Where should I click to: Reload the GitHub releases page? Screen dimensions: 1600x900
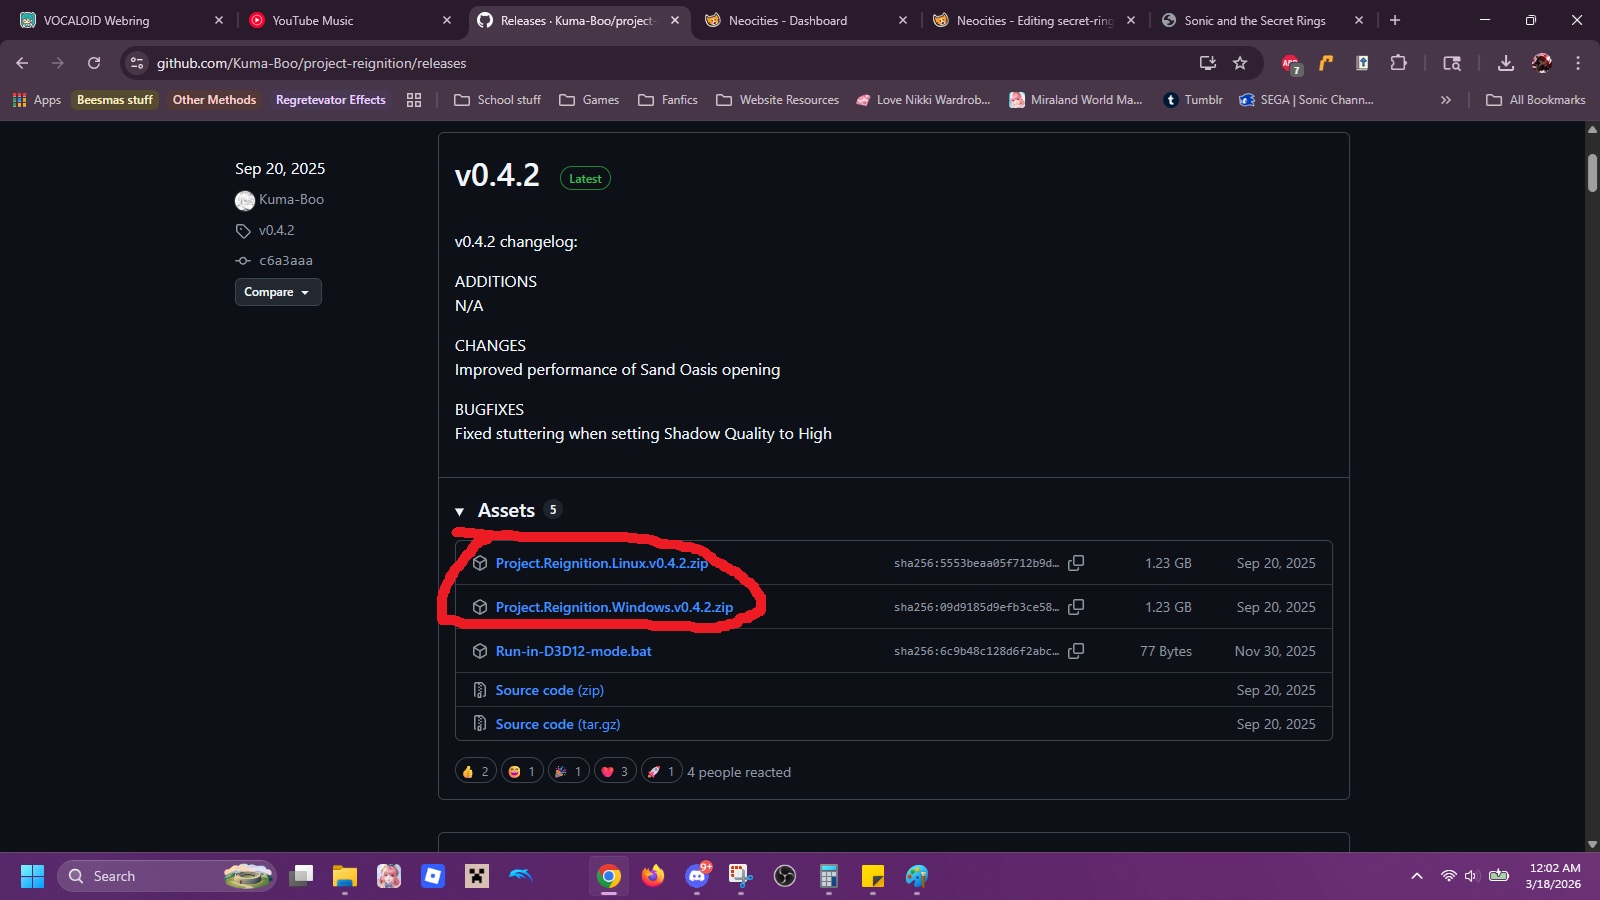[94, 63]
